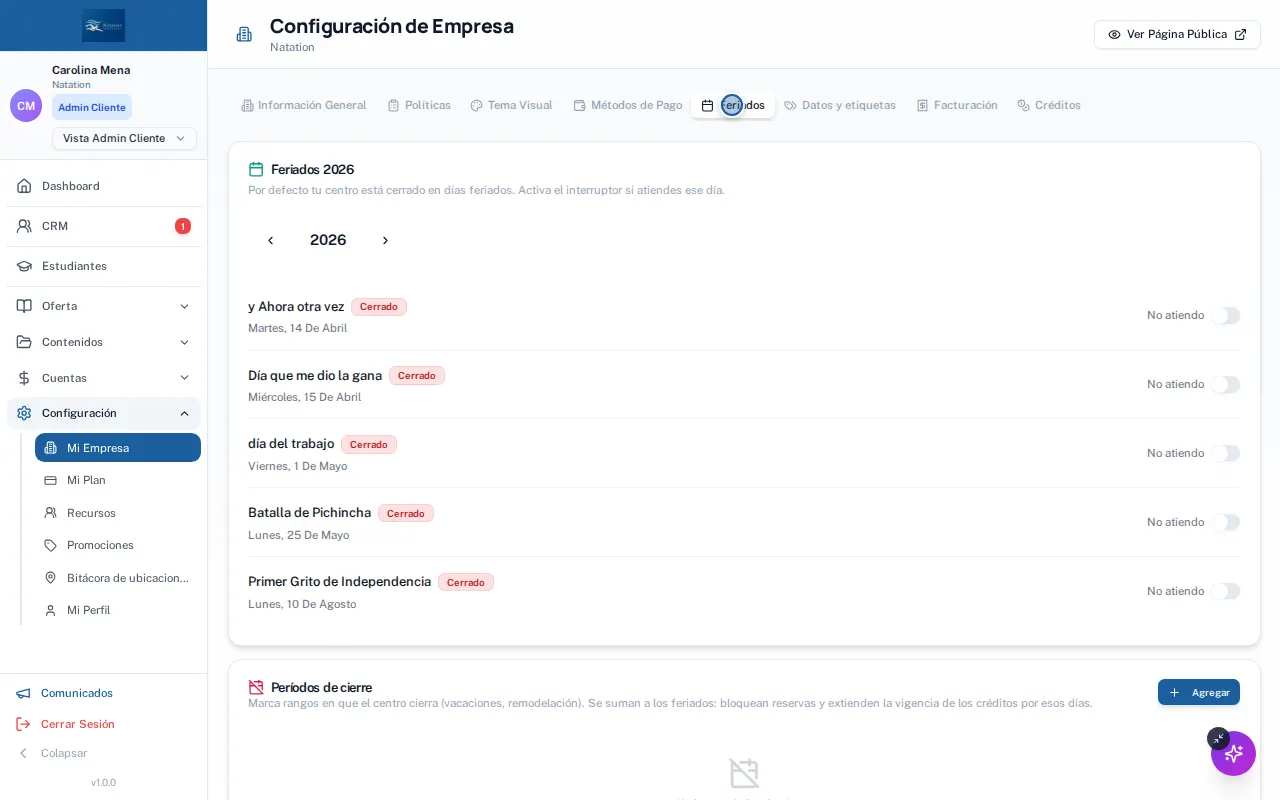The width and height of the screenshot is (1280, 800).
Task: Advance to next year after 2026
Action: point(385,240)
